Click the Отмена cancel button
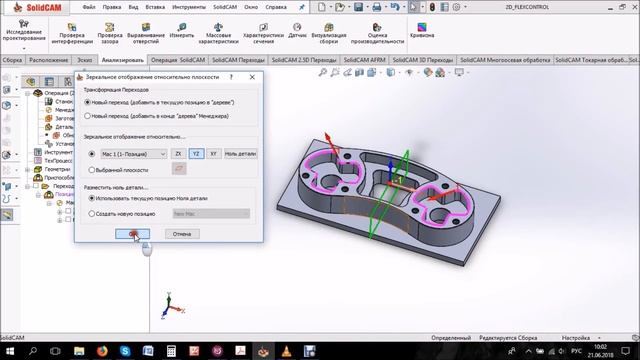This screenshot has width=640, height=360. 182,234
